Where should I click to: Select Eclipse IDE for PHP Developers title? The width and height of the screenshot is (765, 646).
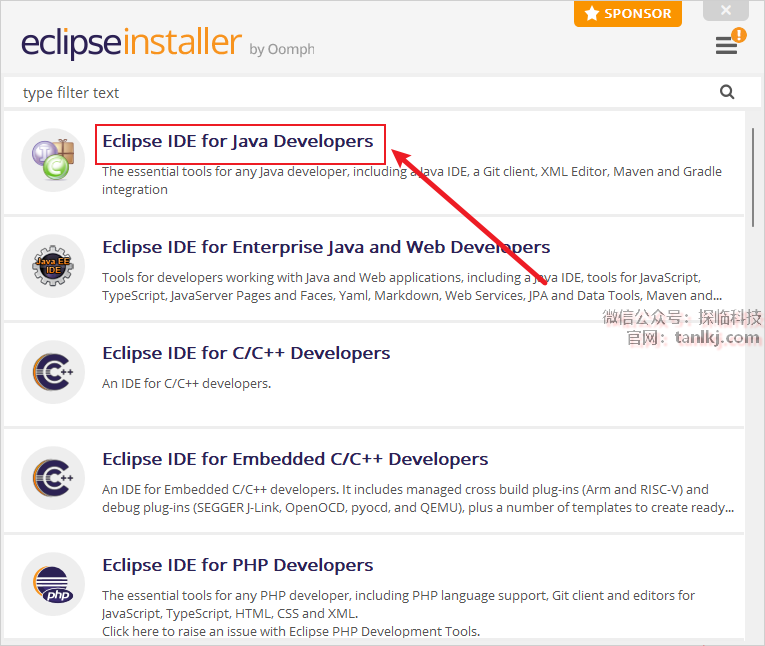tap(238, 565)
